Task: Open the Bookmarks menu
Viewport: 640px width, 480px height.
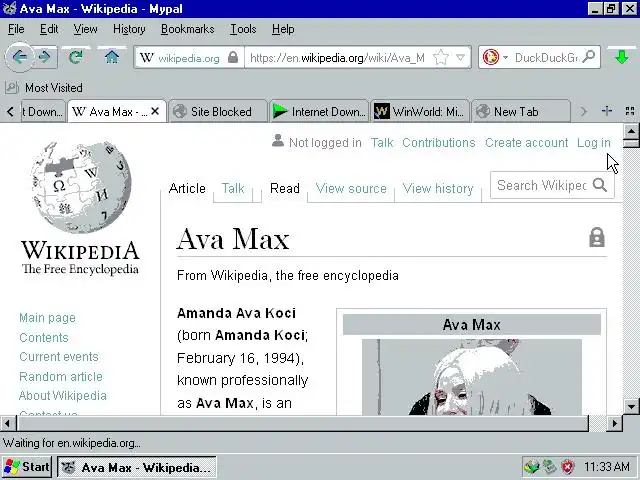Action: click(x=187, y=29)
